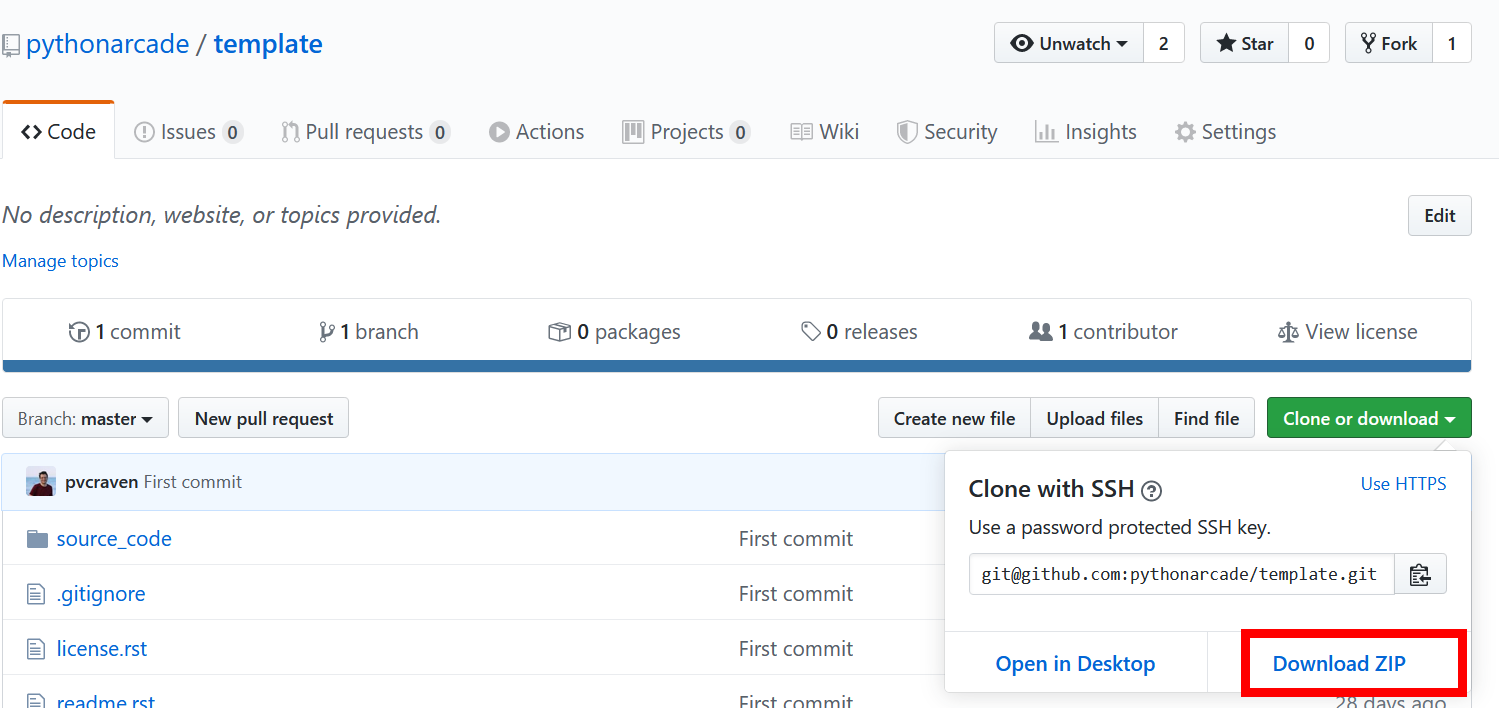Open the source_code folder
The image size is (1499, 708).
(x=114, y=539)
